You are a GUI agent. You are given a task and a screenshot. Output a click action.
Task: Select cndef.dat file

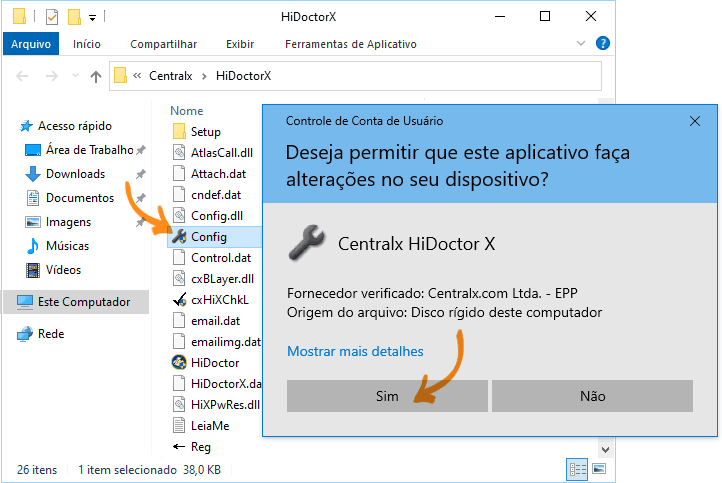216,195
